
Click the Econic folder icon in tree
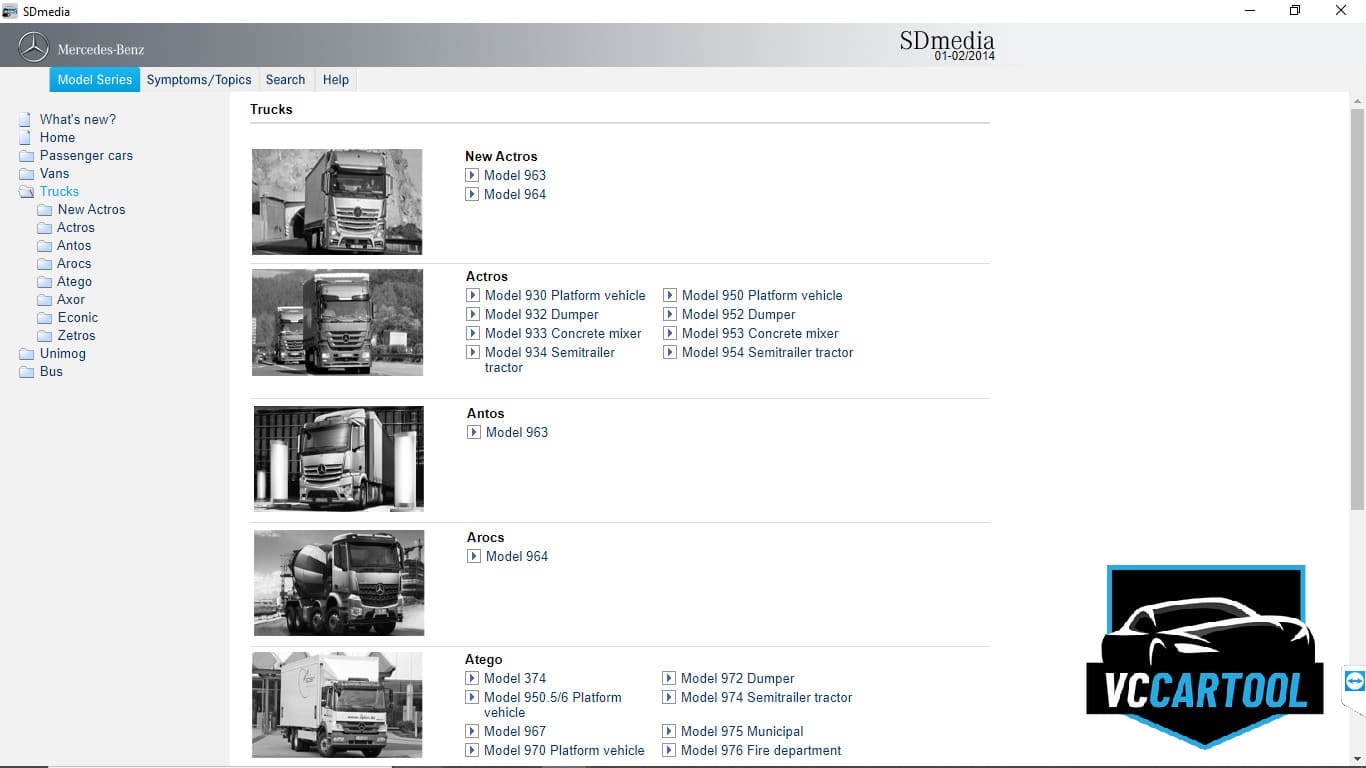(44, 317)
